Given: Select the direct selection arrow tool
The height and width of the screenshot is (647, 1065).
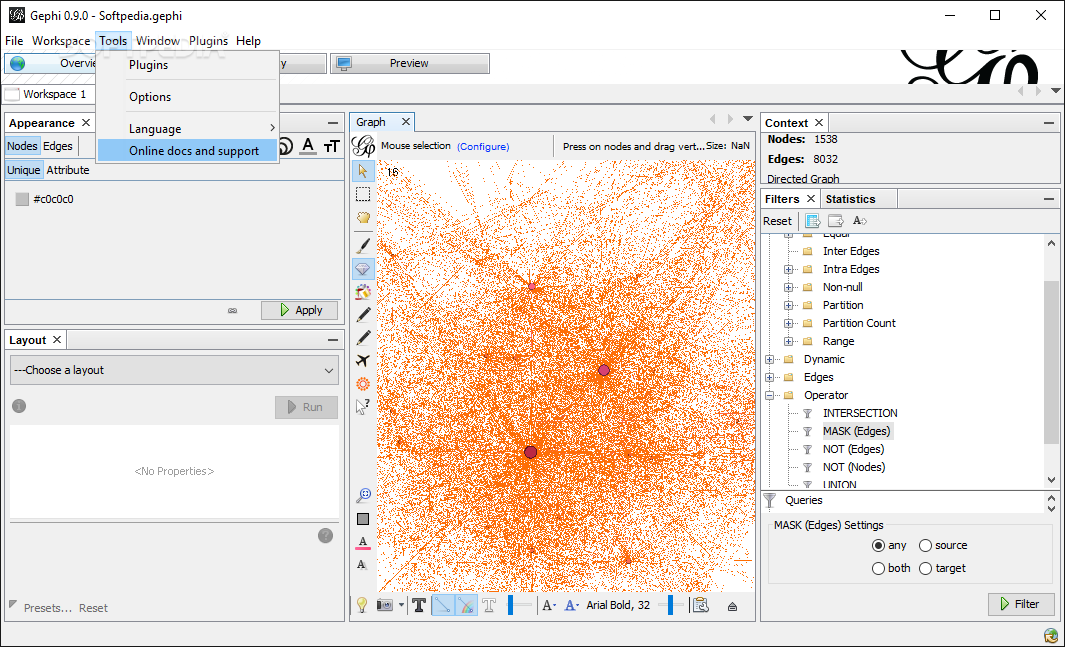Looking at the screenshot, I should click(363, 171).
